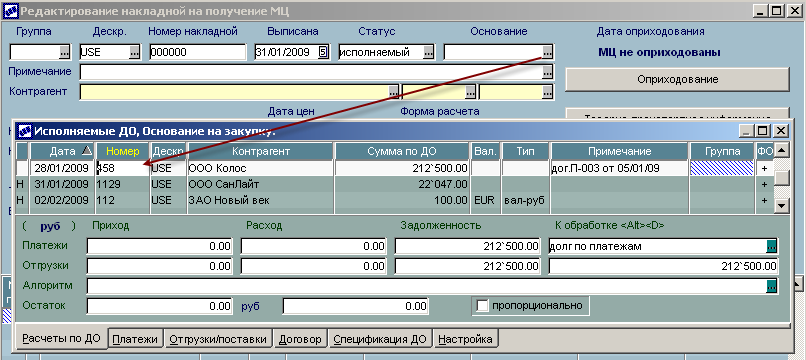Click the Примечание column header

coord(619,151)
